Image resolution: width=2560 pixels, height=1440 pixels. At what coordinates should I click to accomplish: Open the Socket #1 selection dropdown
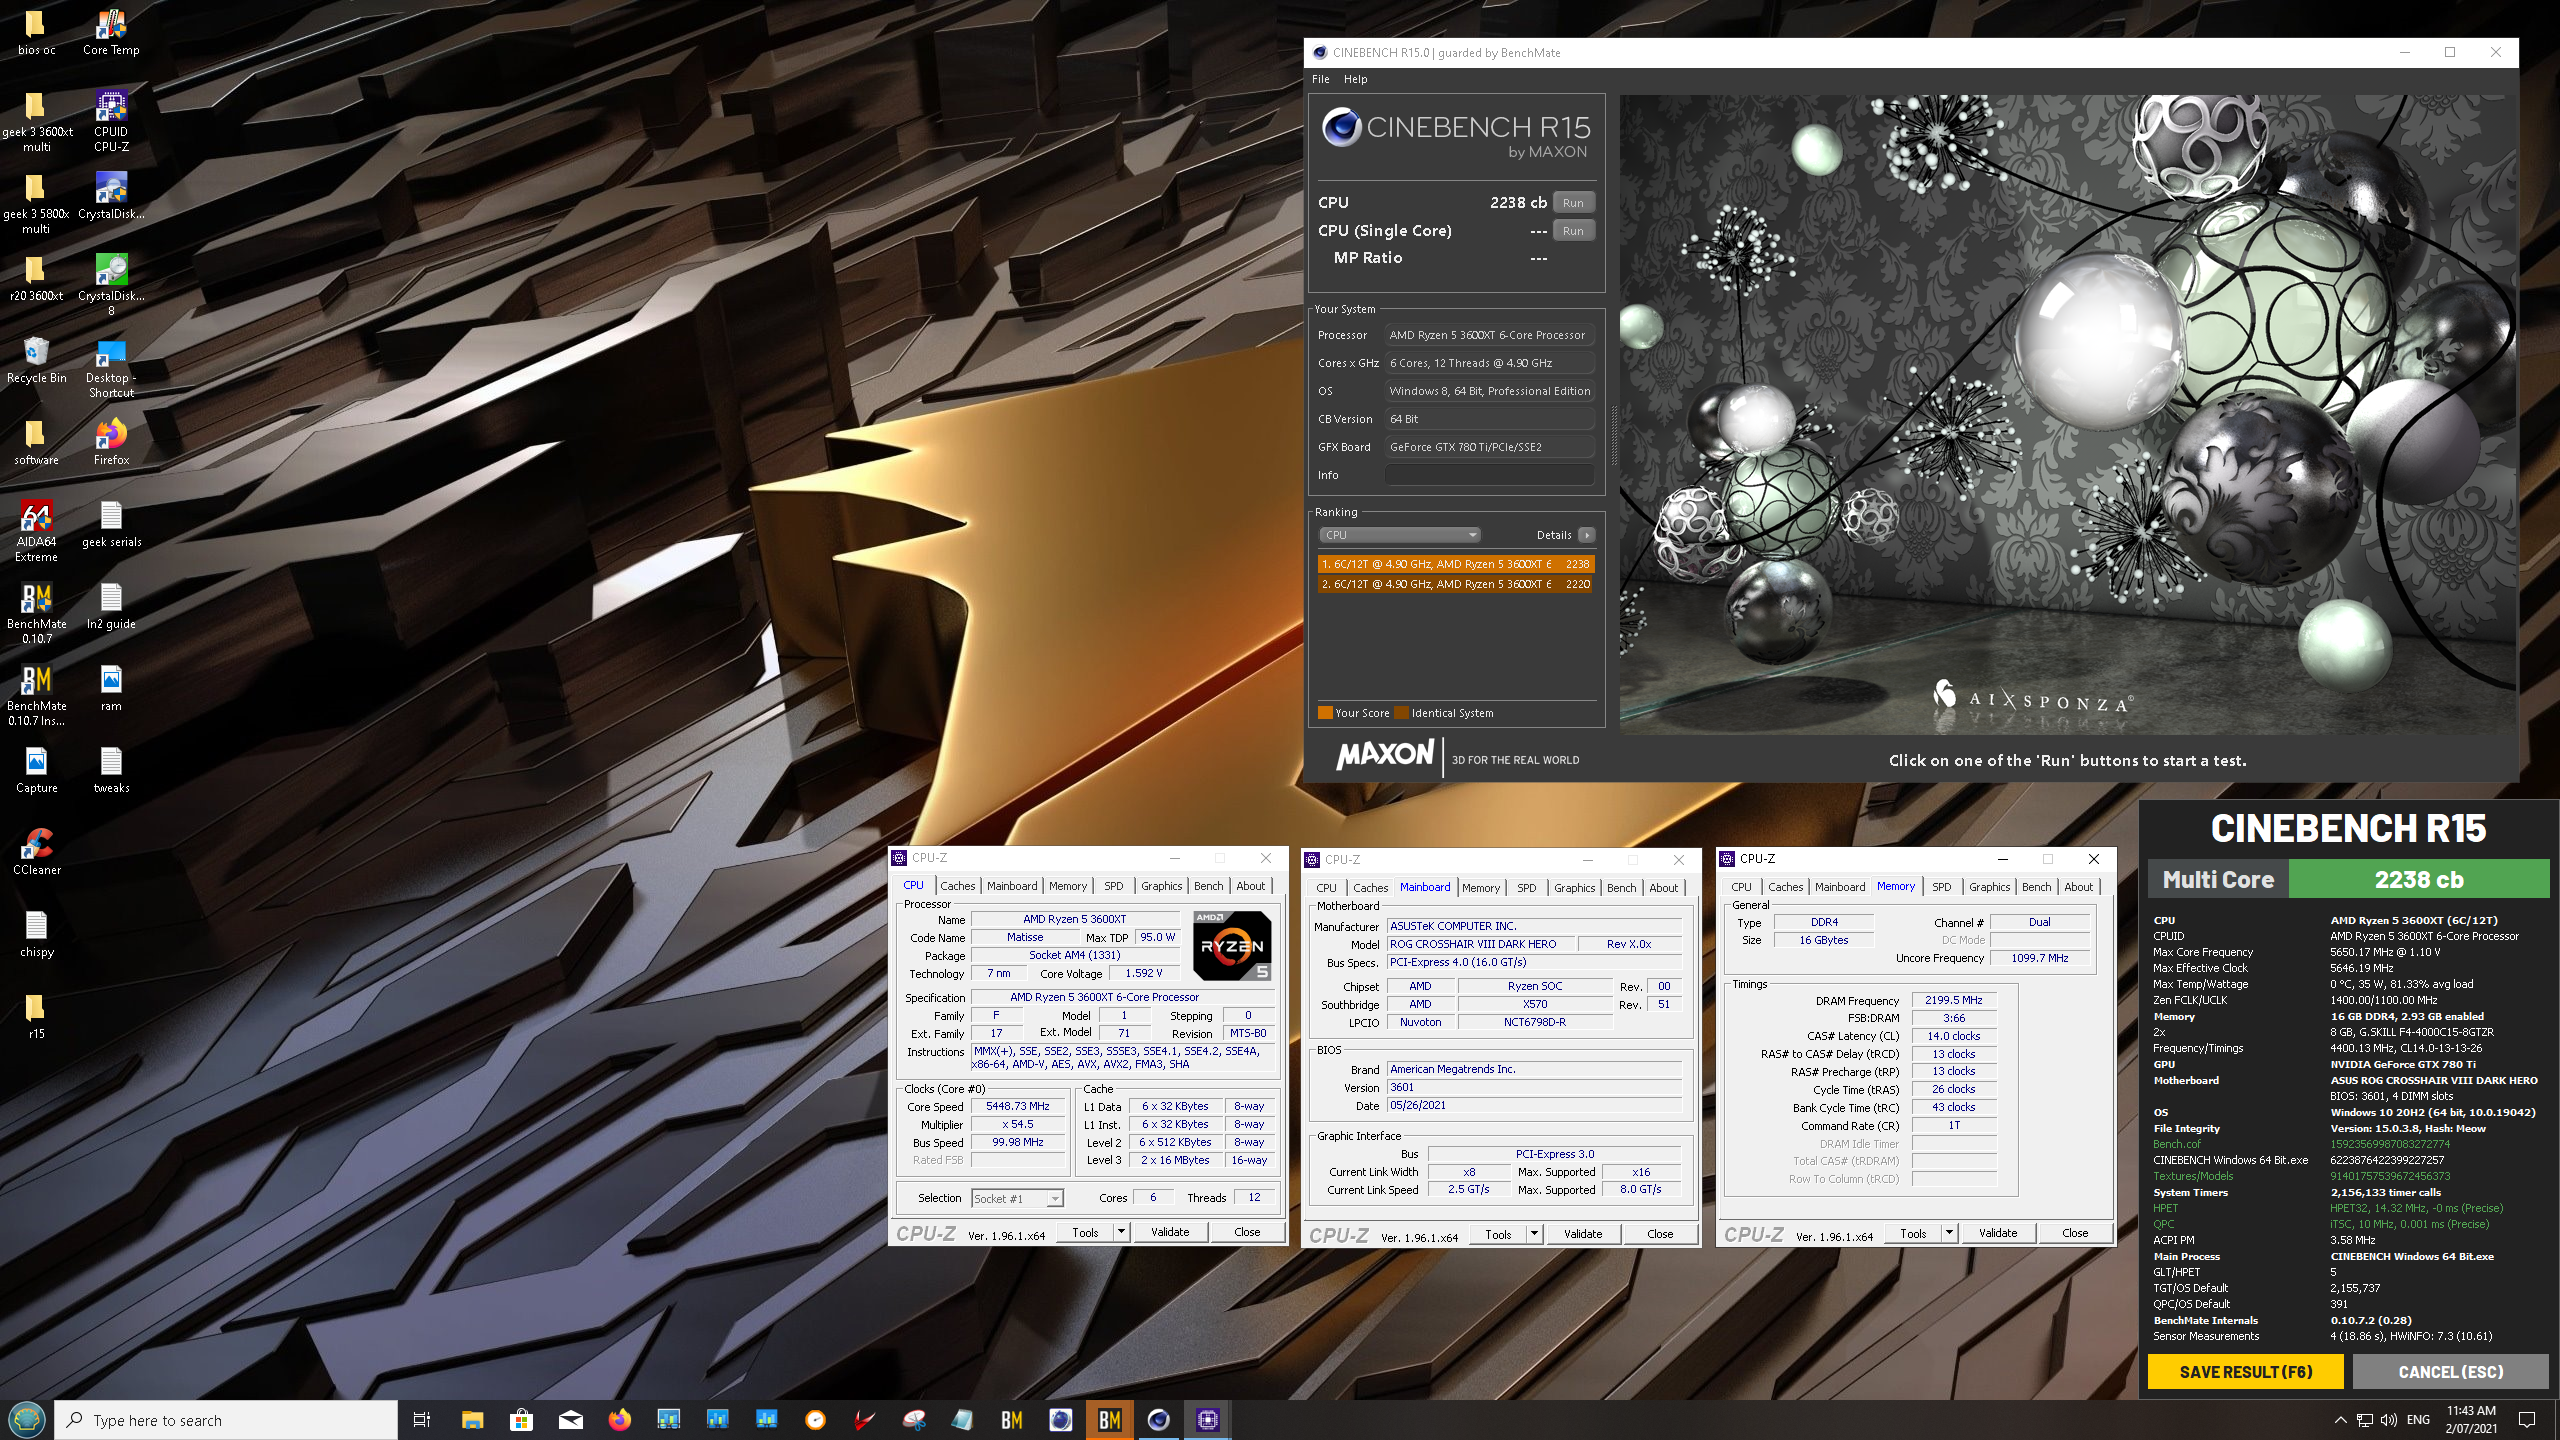(1017, 1199)
